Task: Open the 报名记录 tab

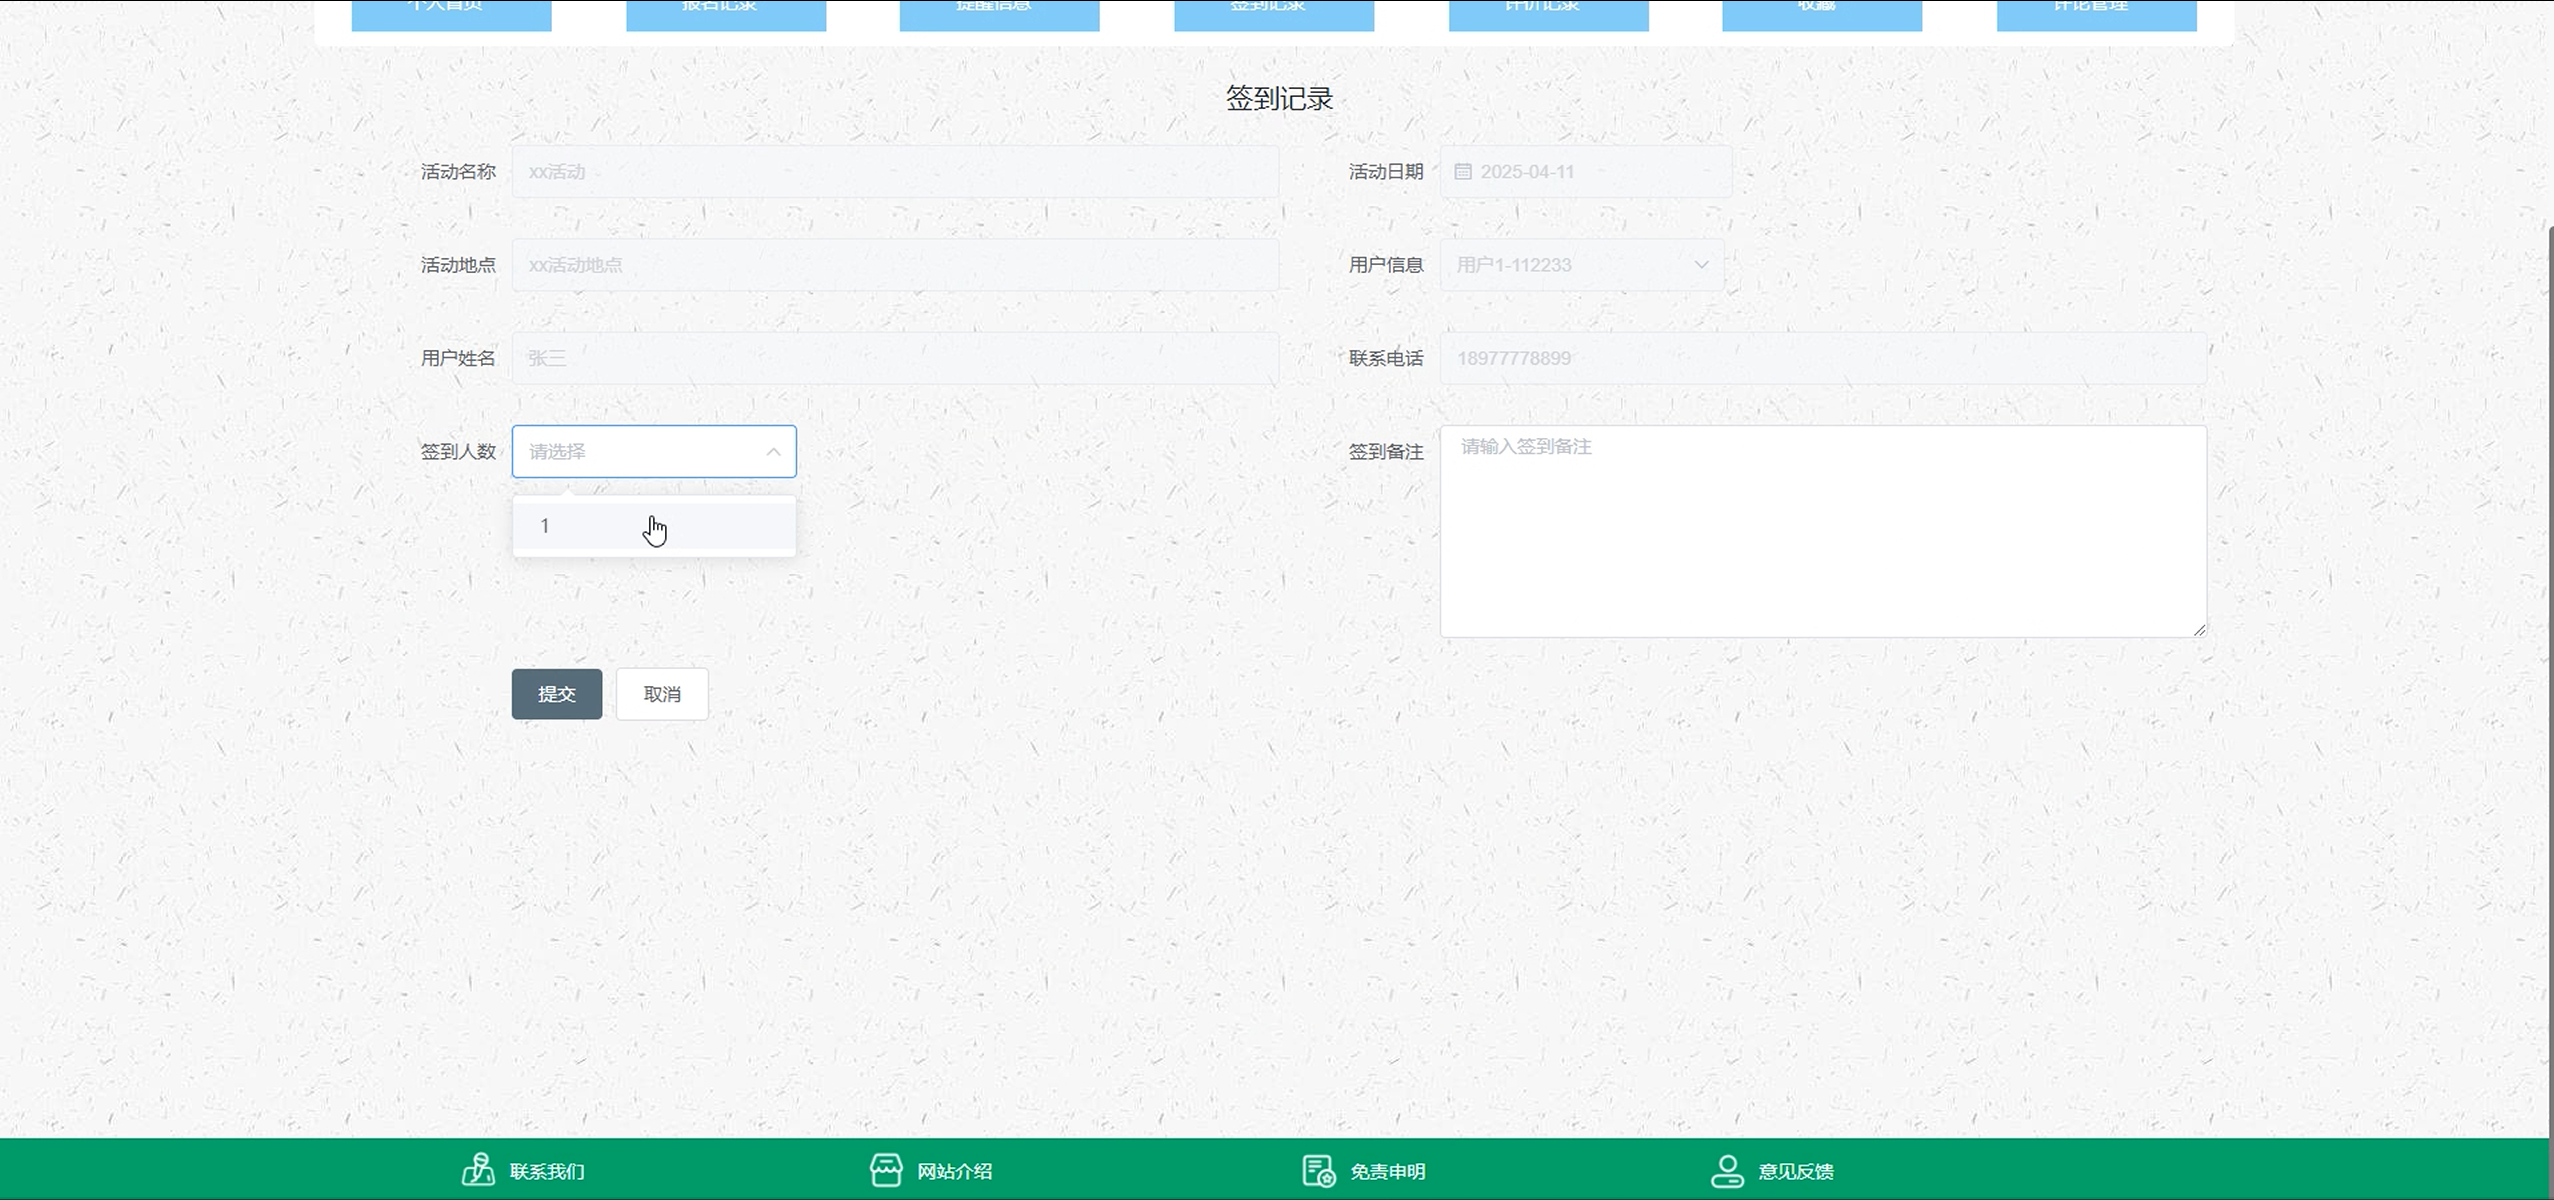Action: pos(726,12)
